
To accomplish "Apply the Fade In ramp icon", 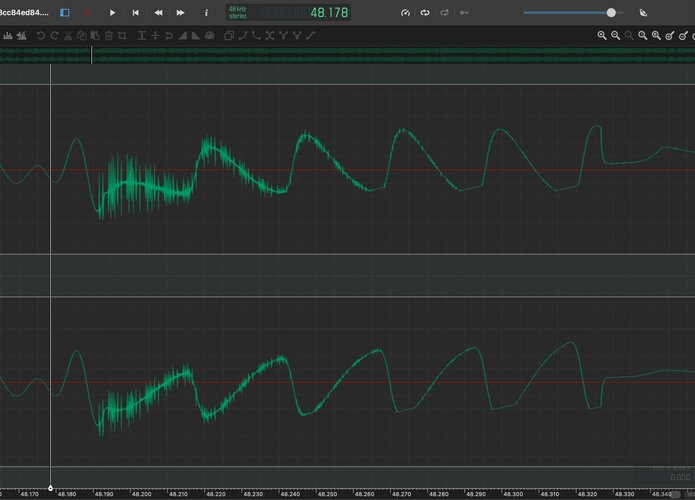I will tap(183, 35).
